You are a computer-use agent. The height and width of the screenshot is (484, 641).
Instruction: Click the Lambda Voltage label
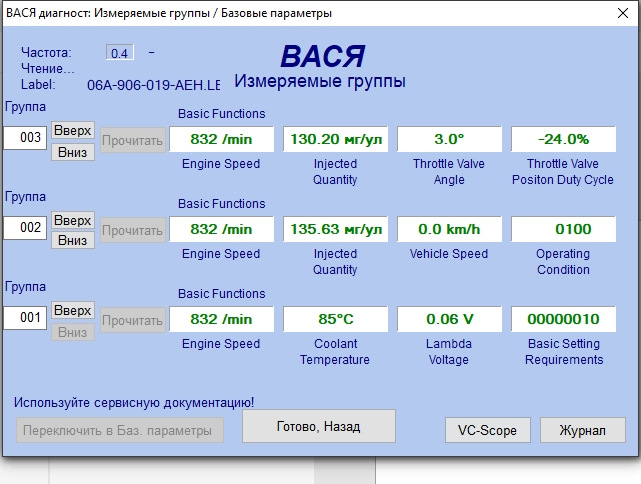click(449, 352)
